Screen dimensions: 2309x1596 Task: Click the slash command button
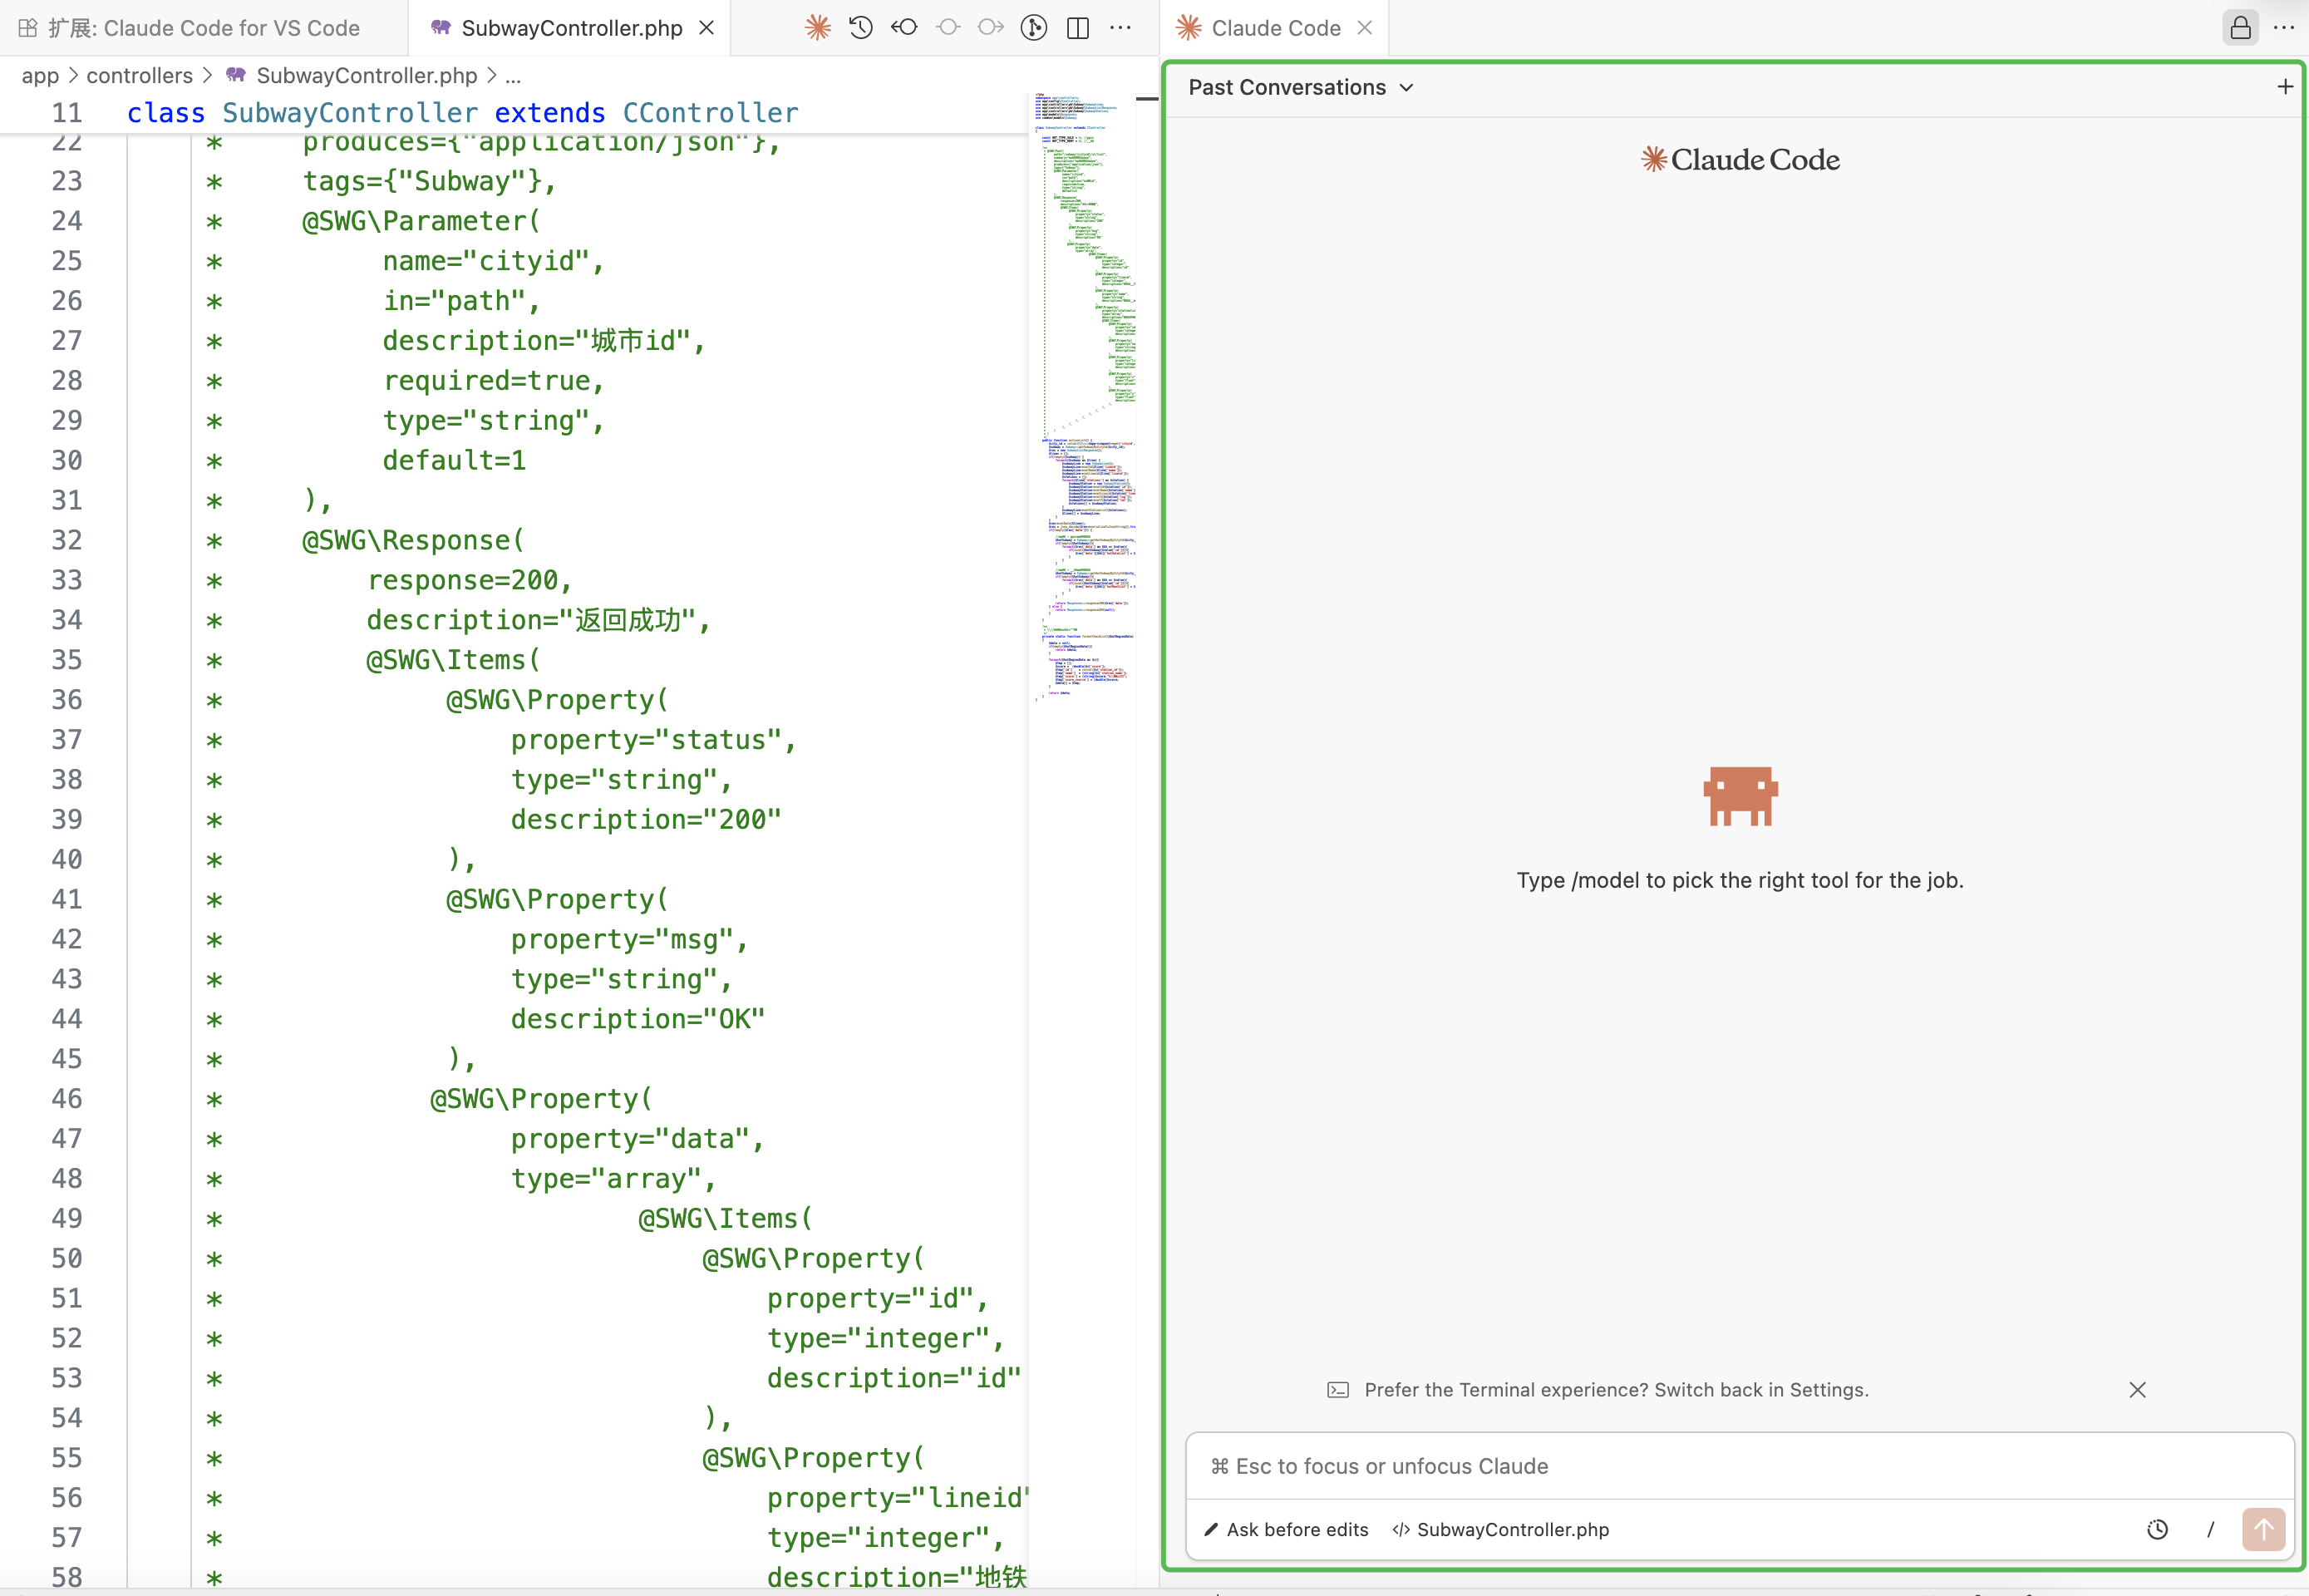pyautogui.click(x=2210, y=1529)
